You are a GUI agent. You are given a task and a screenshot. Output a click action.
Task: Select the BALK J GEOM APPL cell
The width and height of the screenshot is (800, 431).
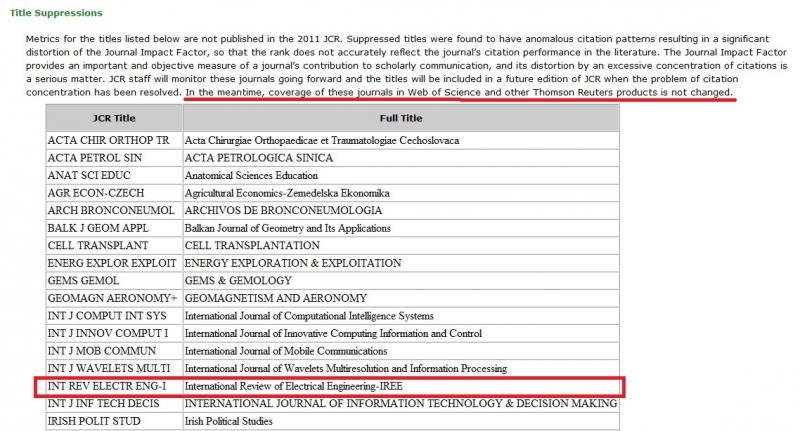click(x=114, y=228)
